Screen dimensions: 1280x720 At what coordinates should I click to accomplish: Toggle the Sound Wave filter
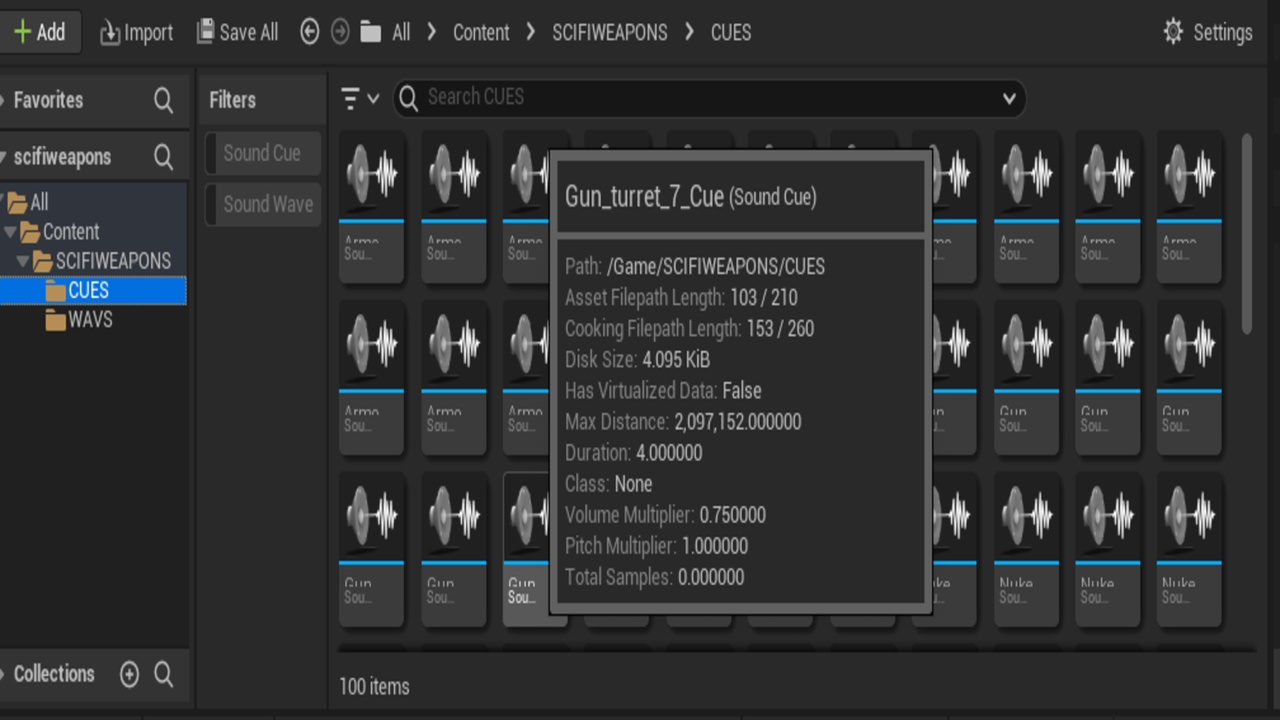pyautogui.click(x=262, y=204)
